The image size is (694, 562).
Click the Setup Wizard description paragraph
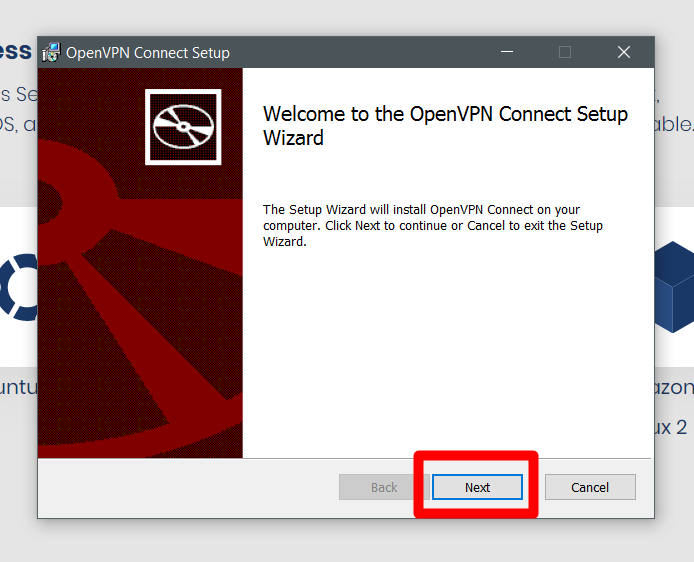pos(433,226)
